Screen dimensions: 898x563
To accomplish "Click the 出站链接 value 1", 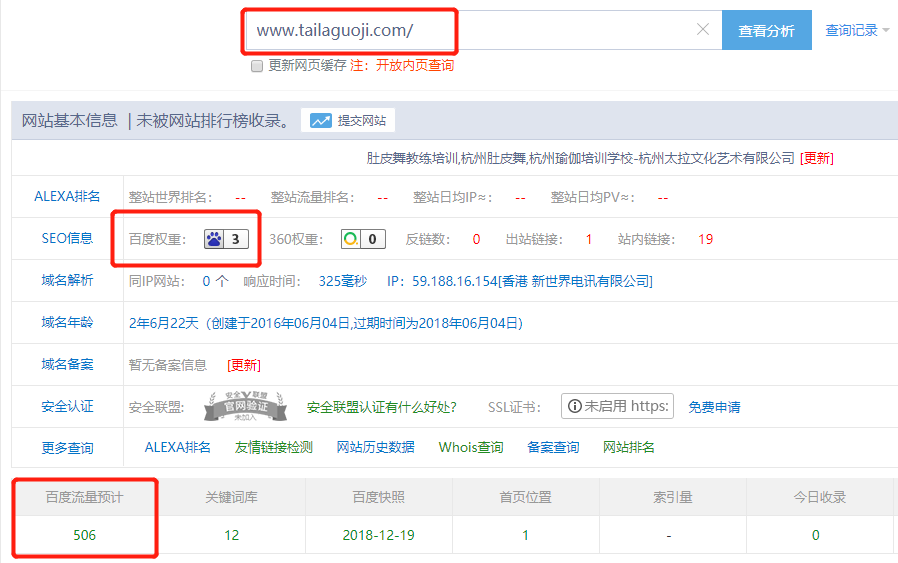I will click(588, 239).
